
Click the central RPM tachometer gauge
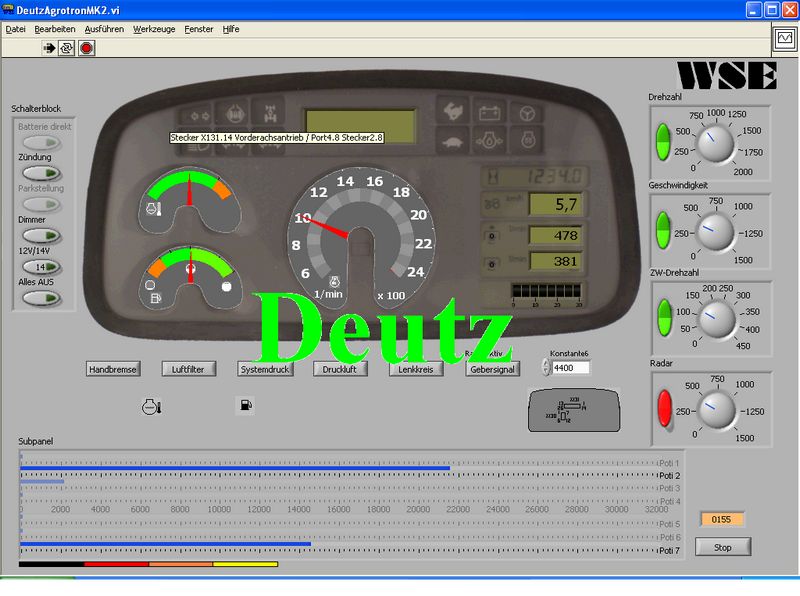[x=361, y=237]
